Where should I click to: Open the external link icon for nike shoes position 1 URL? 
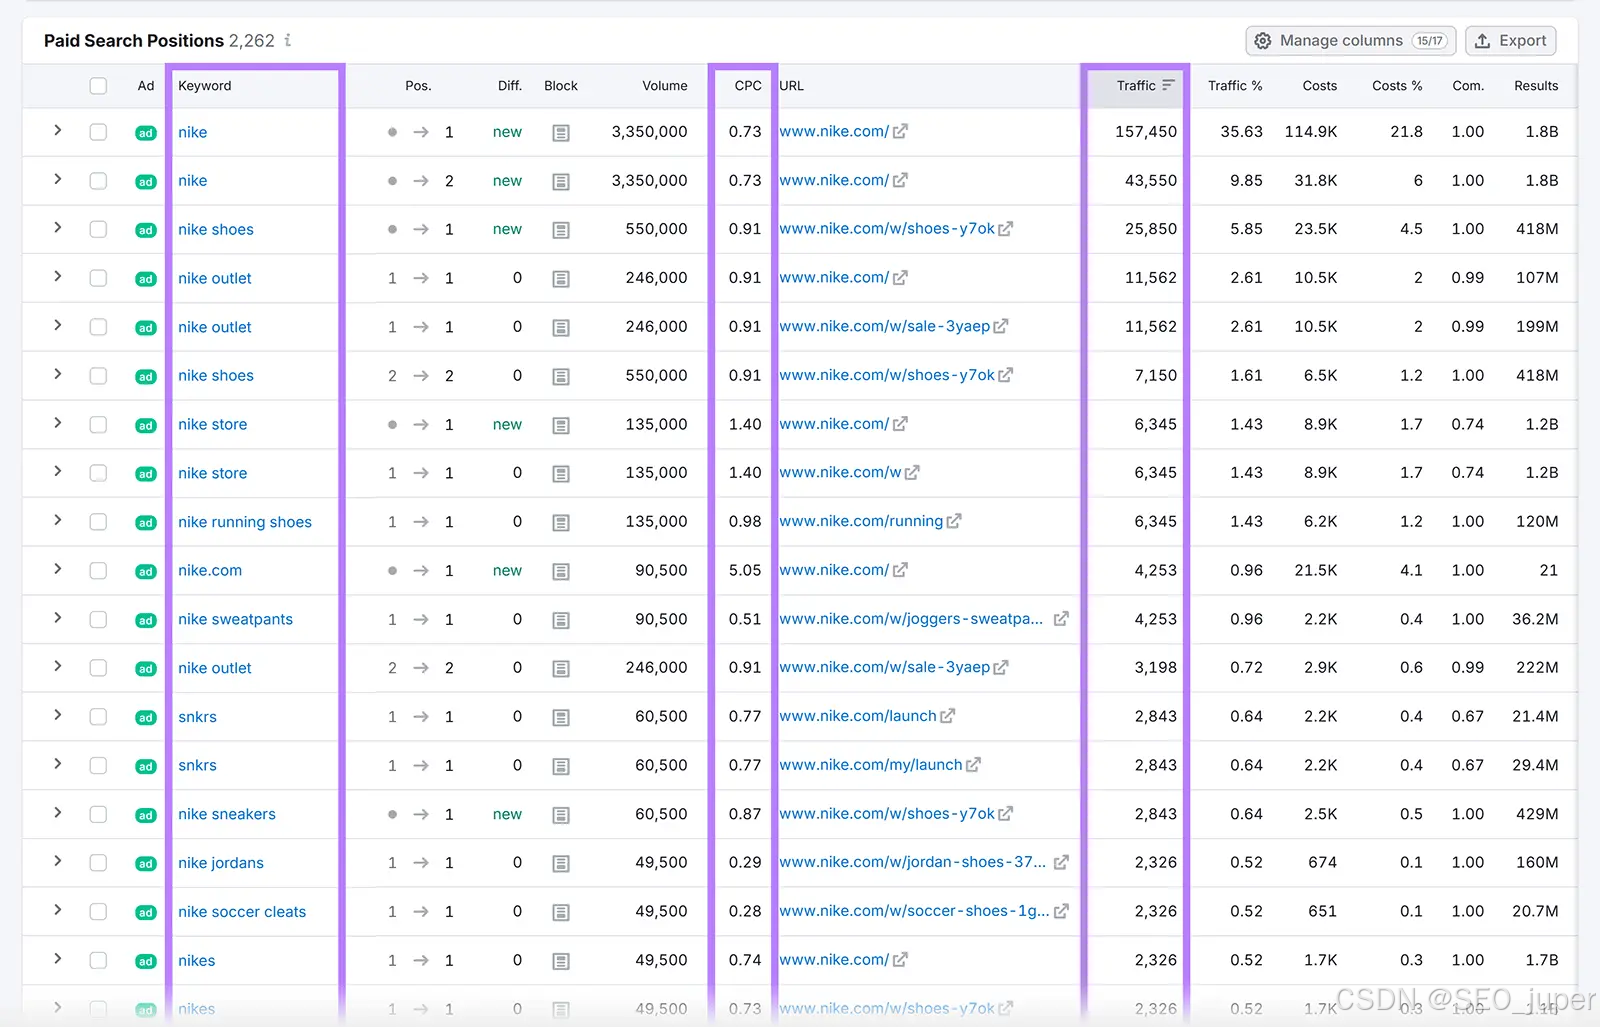[1005, 229]
